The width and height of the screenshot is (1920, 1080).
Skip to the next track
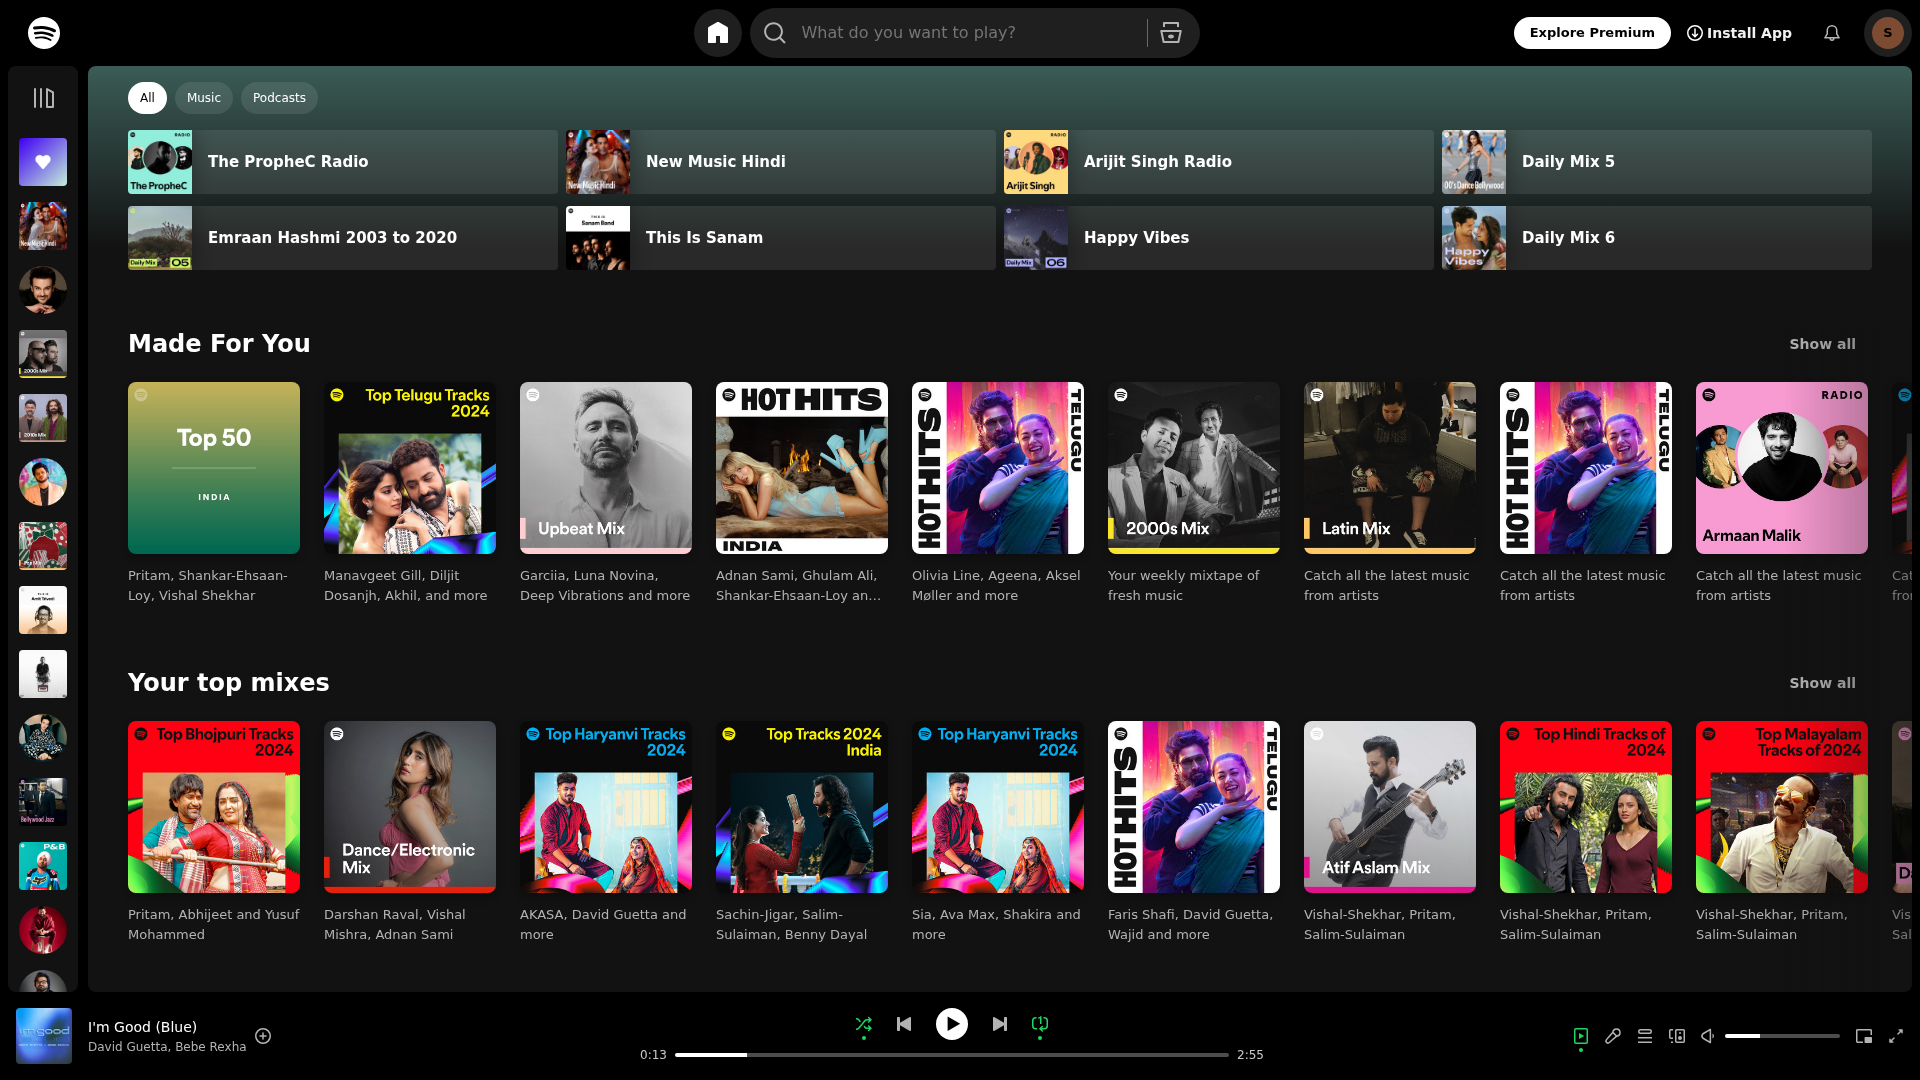(1000, 1024)
